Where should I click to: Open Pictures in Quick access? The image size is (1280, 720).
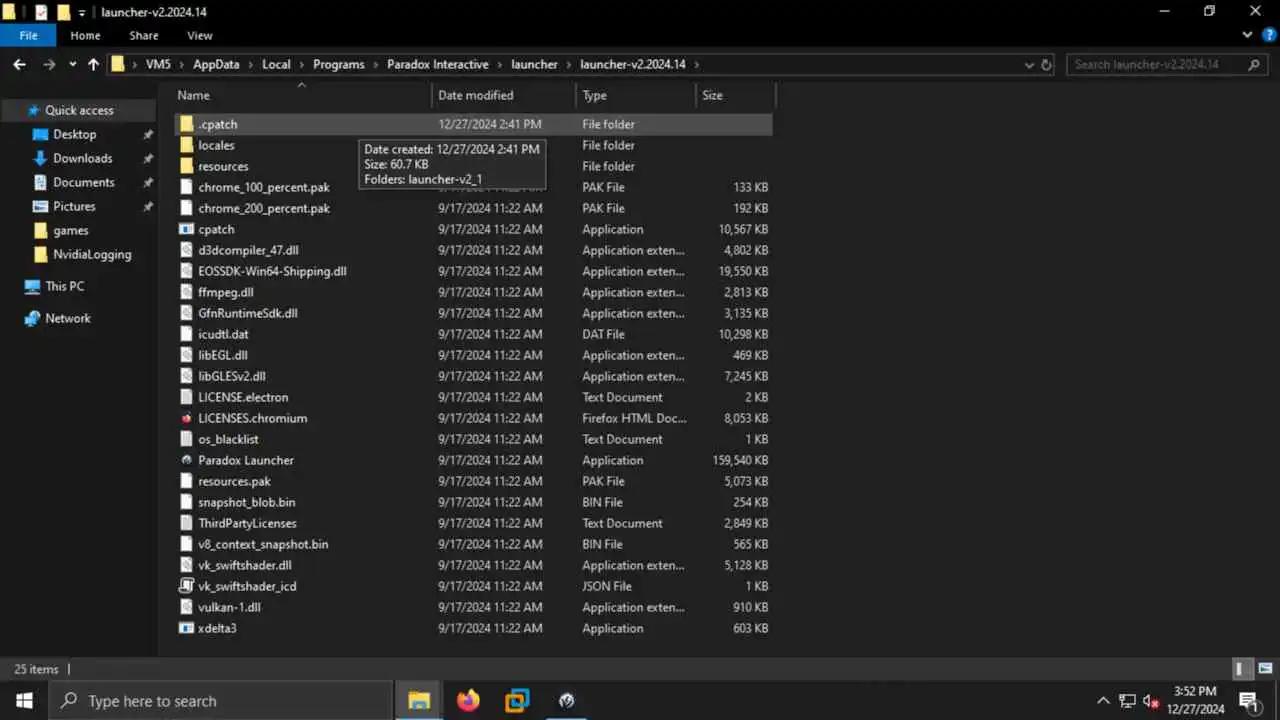(74, 206)
